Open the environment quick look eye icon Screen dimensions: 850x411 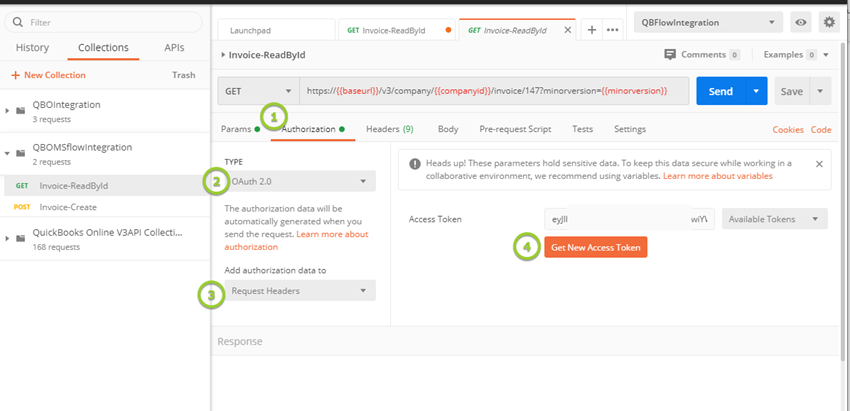coord(801,22)
